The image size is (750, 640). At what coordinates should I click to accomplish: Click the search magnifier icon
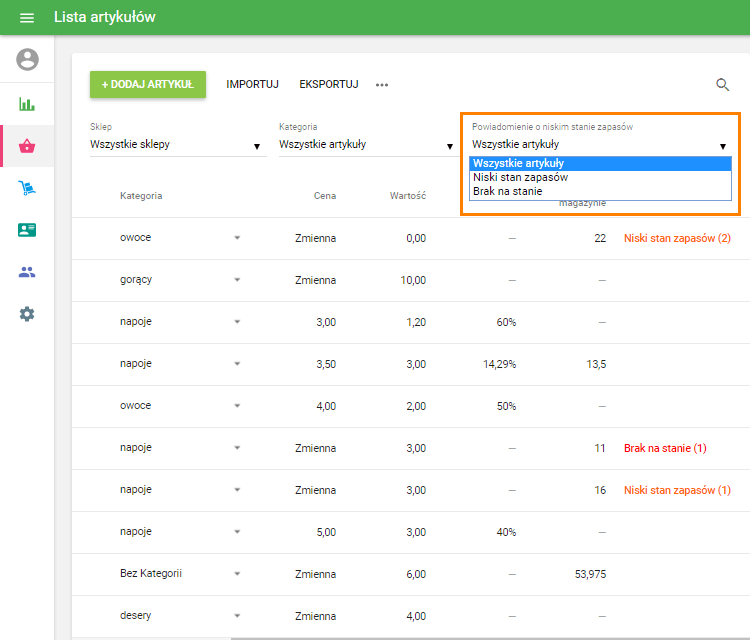[x=723, y=85]
